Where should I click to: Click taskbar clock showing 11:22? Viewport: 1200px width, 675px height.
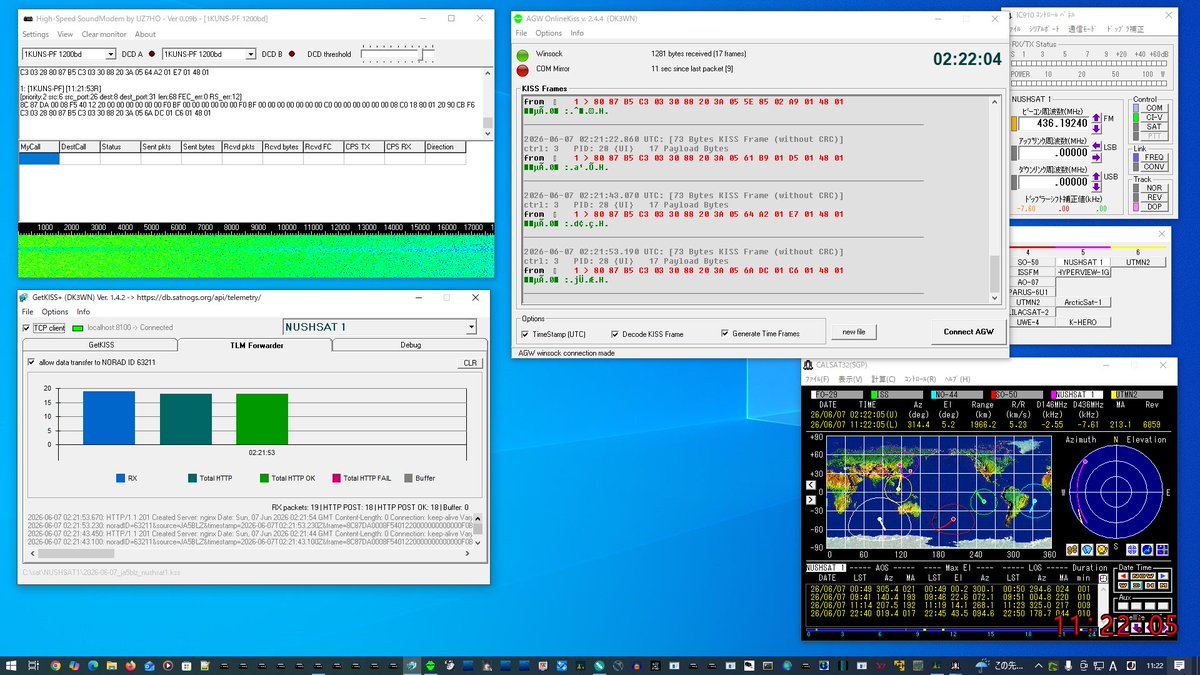(x=1154, y=665)
